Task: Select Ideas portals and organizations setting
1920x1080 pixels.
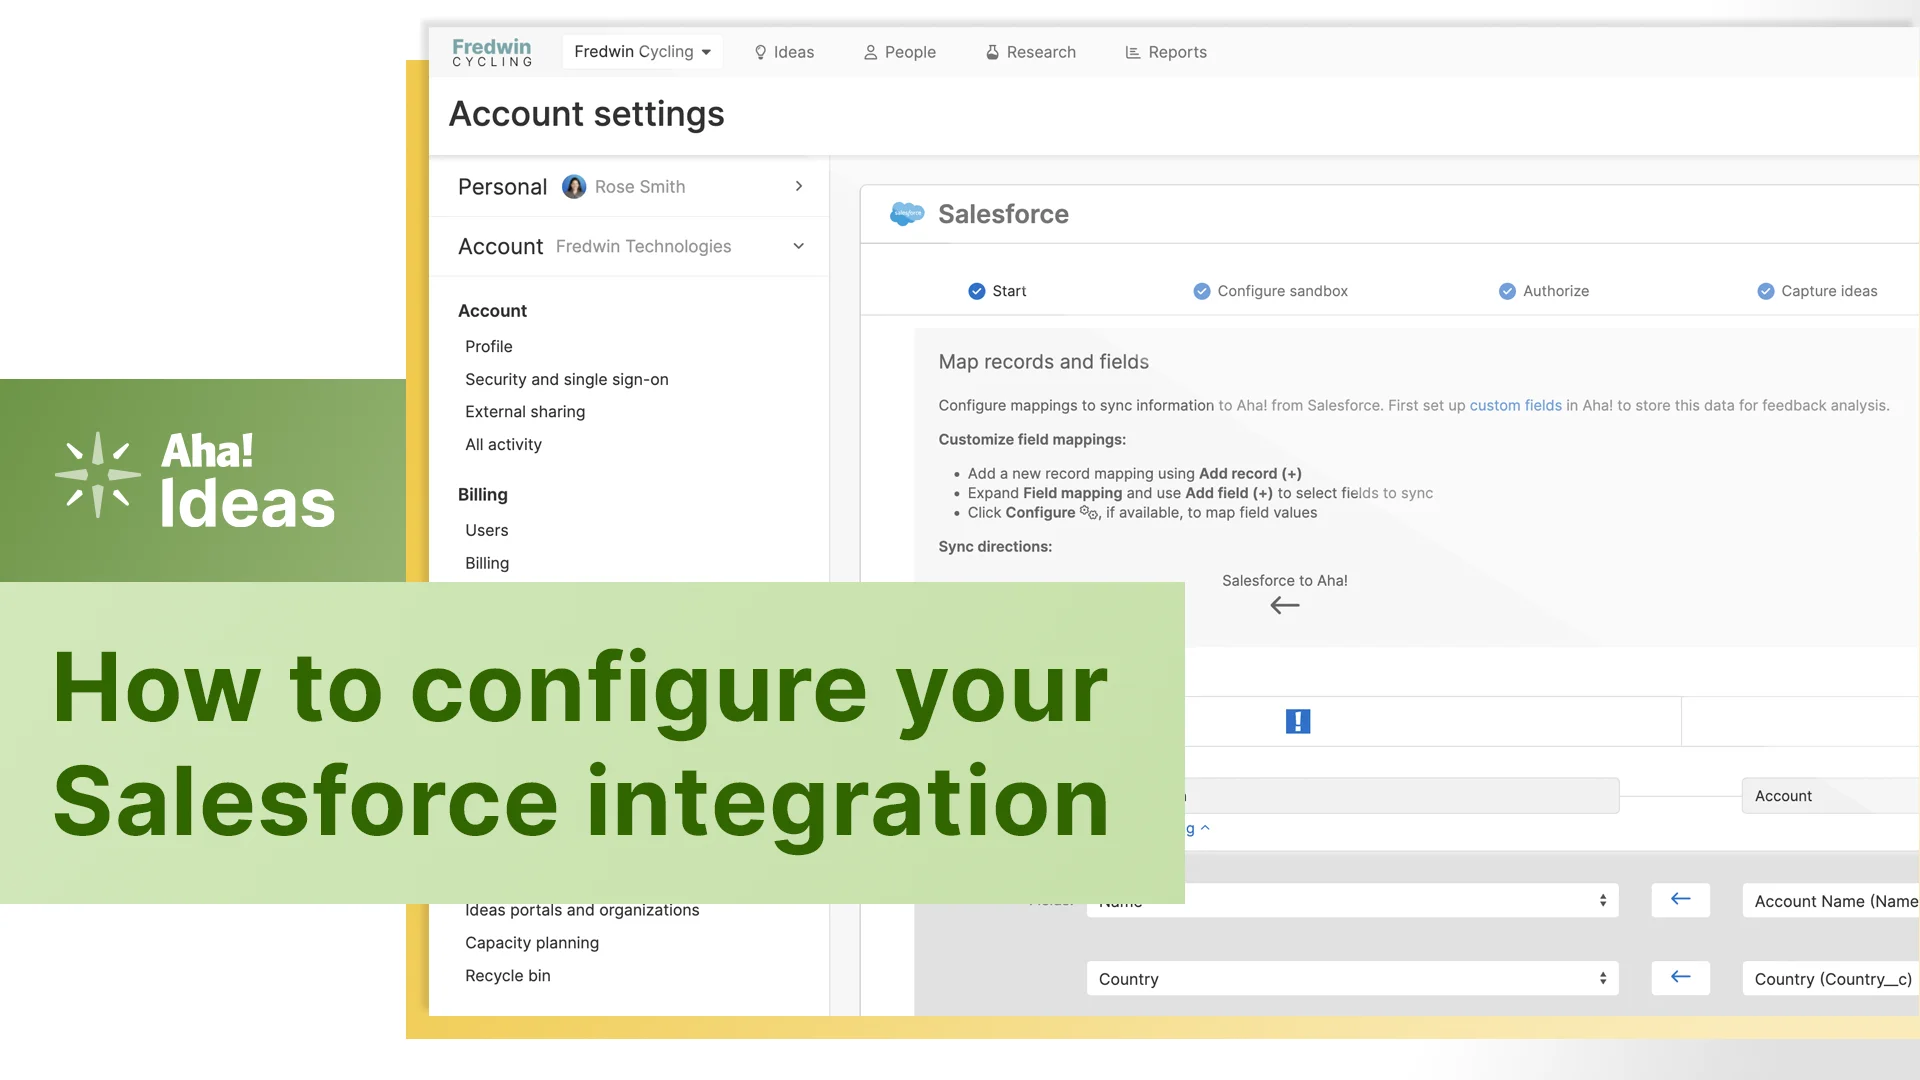Action: 582,909
